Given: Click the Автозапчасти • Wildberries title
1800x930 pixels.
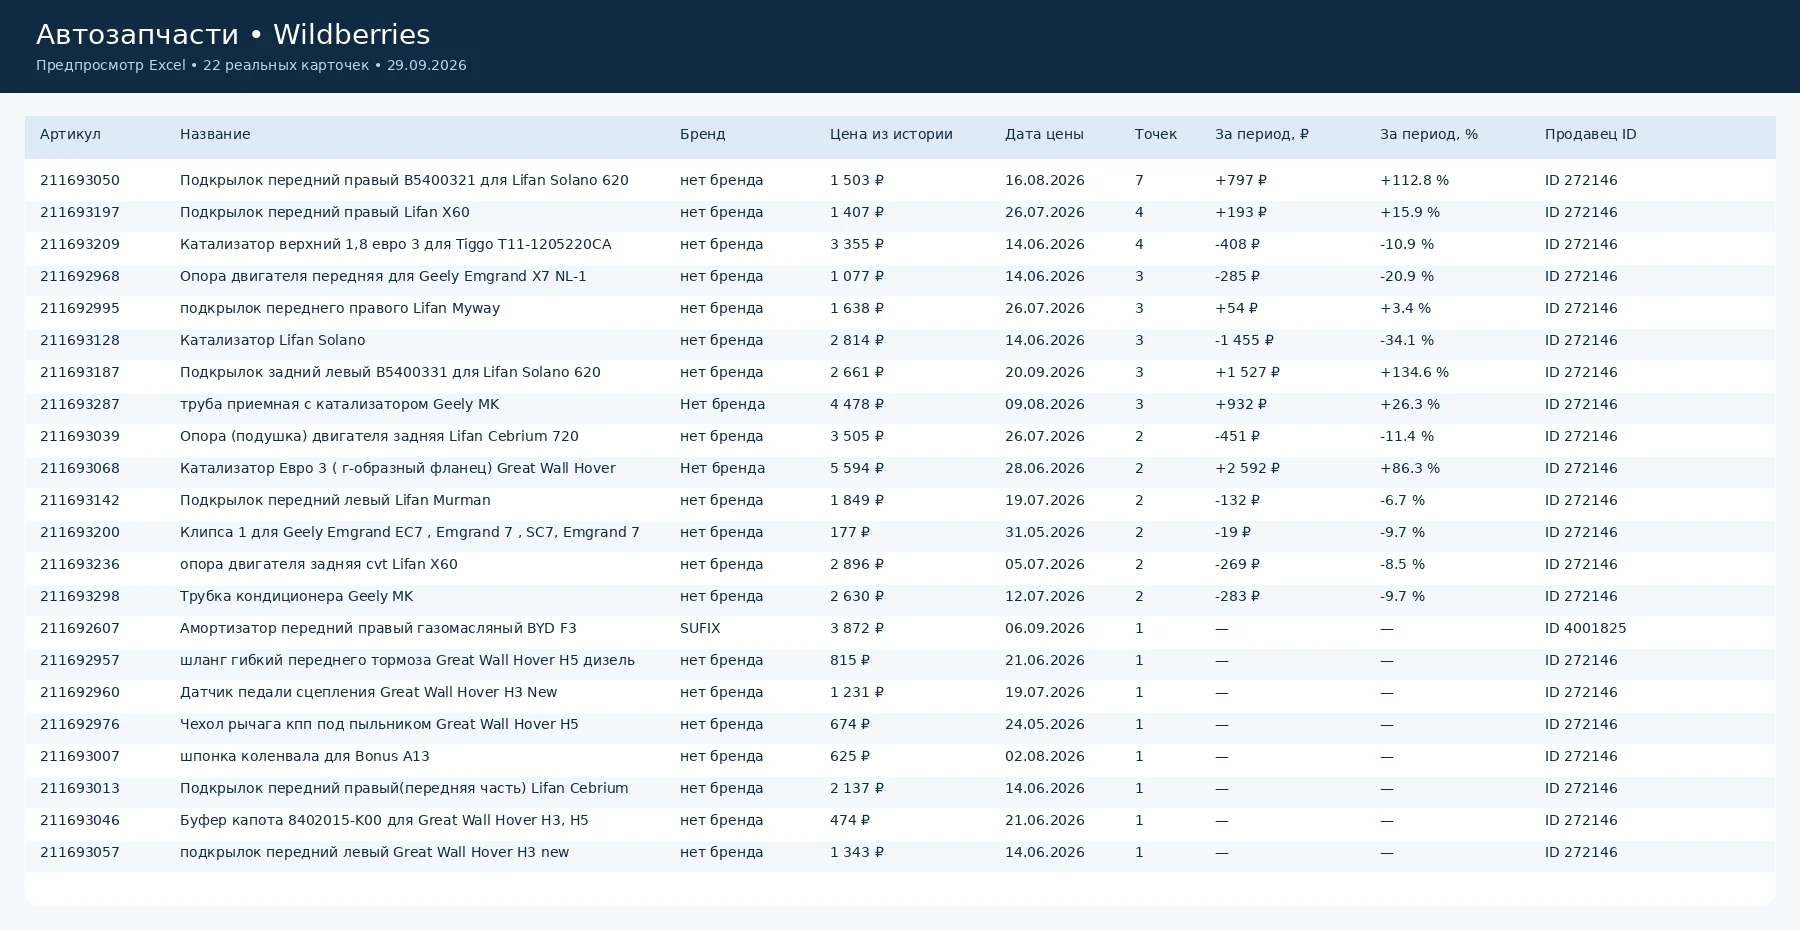Looking at the screenshot, I should click(x=233, y=34).
